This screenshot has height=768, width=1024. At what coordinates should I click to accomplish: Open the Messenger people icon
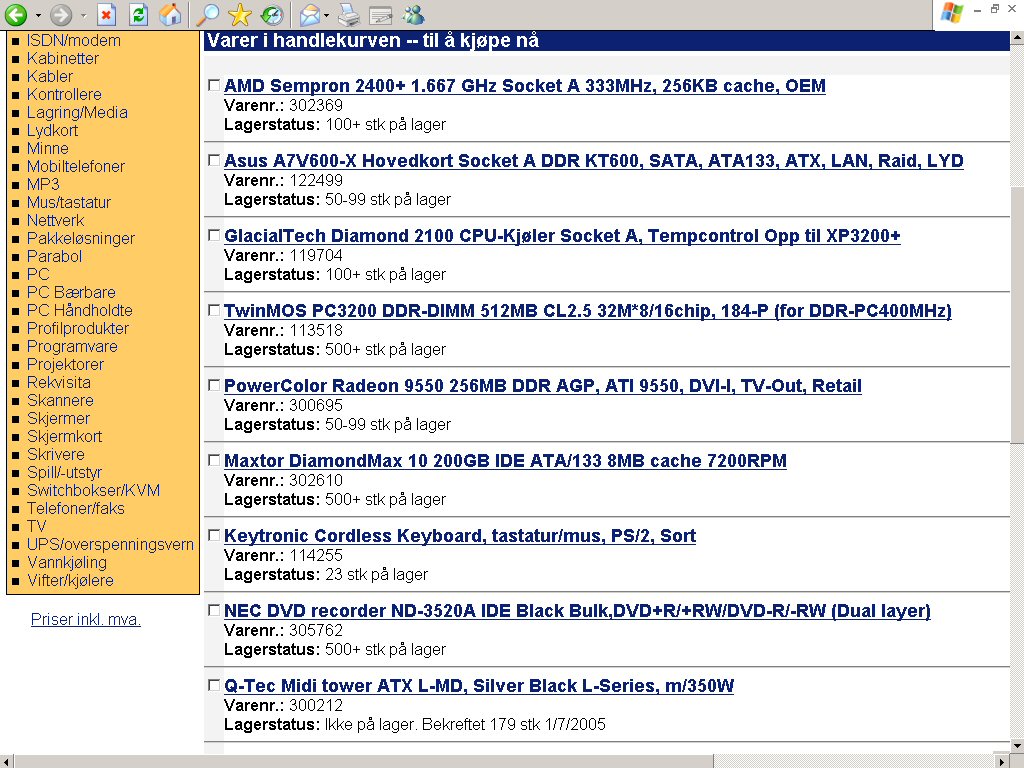(413, 14)
